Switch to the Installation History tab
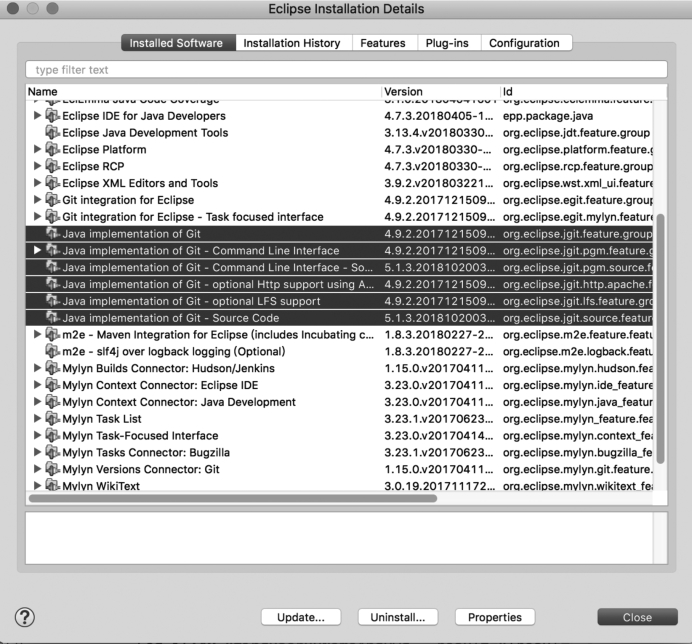This screenshot has width=692, height=644. click(x=293, y=43)
